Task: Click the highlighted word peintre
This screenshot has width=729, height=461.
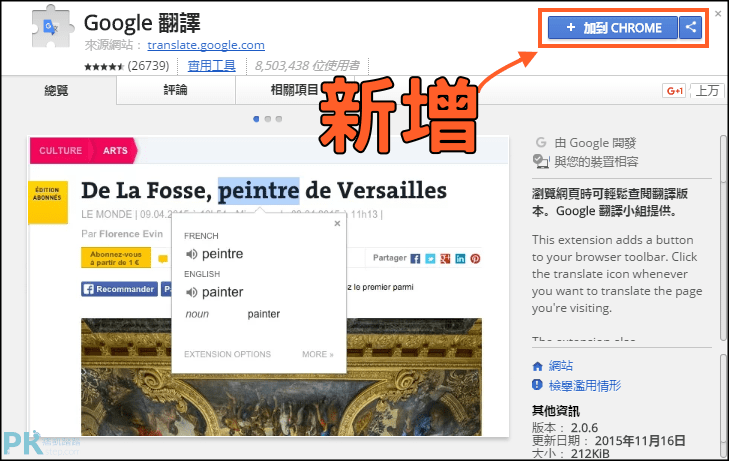Action: pos(258,191)
